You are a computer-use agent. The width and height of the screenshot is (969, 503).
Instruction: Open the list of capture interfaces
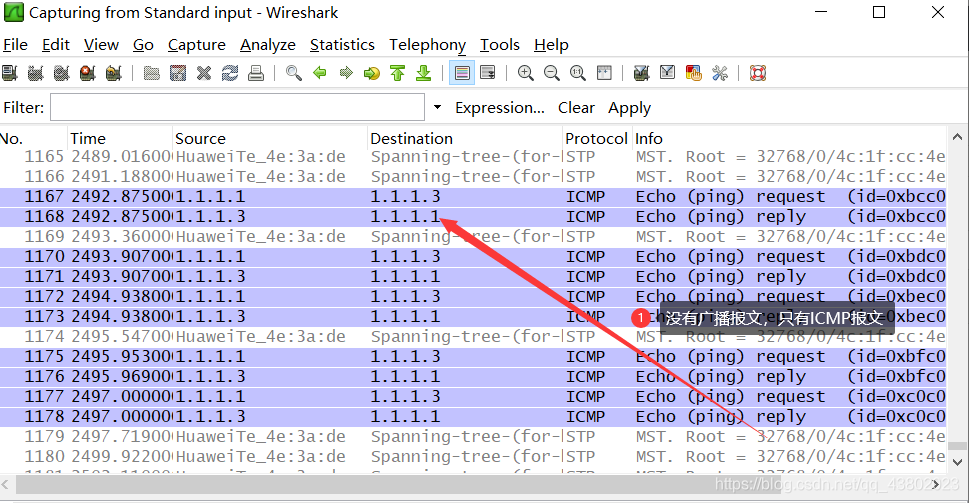point(10,73)
